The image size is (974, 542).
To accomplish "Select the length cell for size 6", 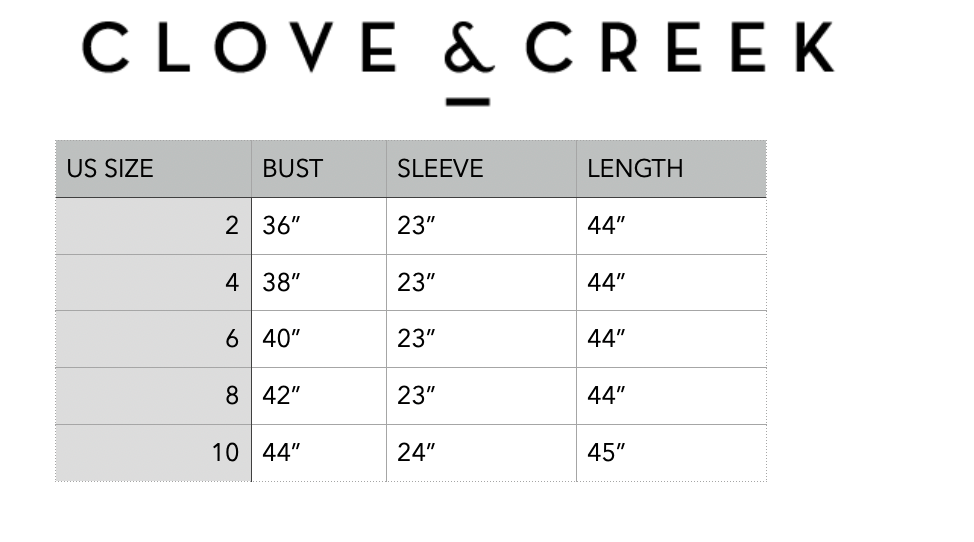I will 606,339.
